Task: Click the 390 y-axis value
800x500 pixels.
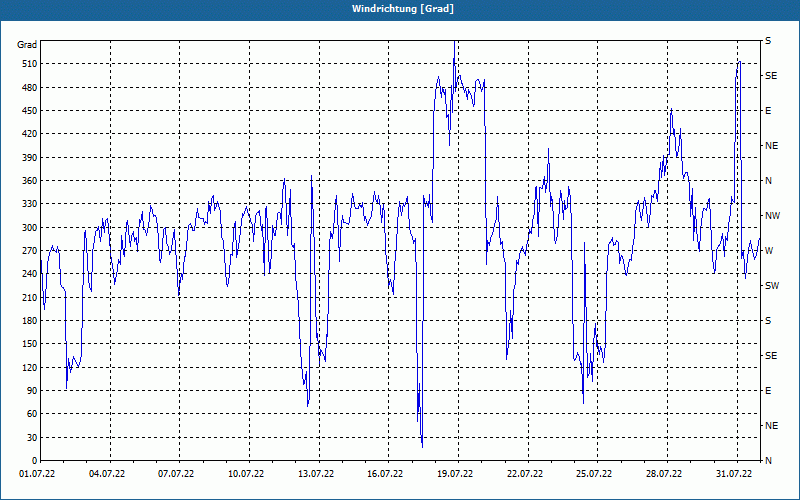Action: 30,158
